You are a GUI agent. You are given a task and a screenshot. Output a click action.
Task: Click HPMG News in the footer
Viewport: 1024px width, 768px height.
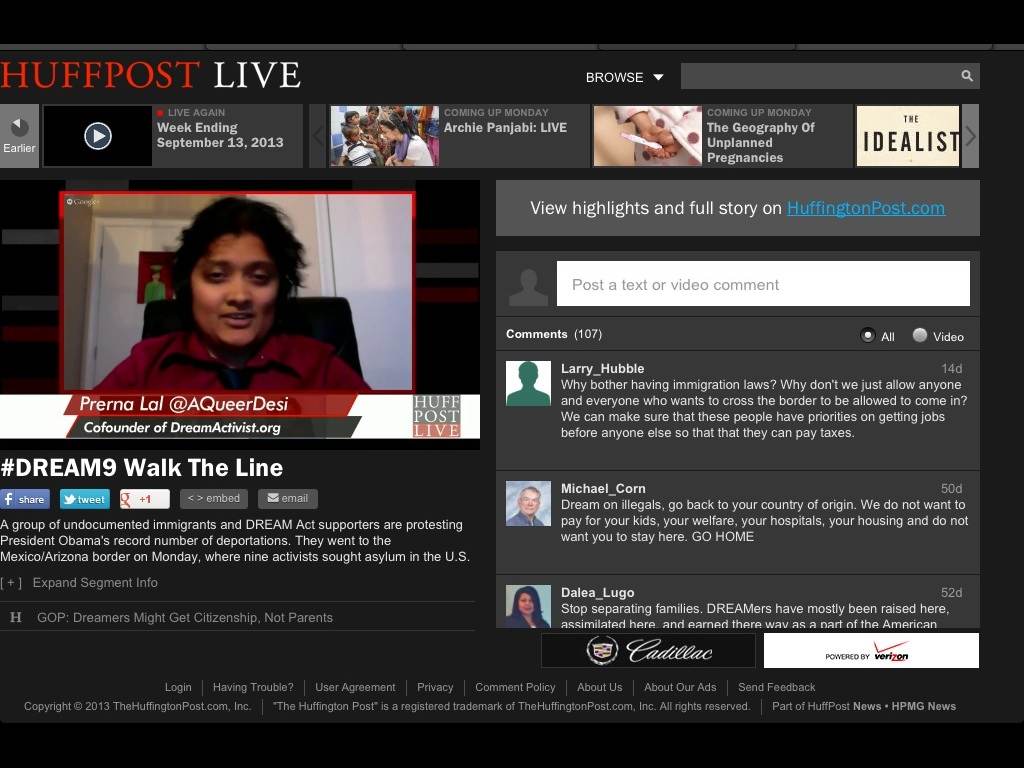pyautogui.click(x=923, y=706)
